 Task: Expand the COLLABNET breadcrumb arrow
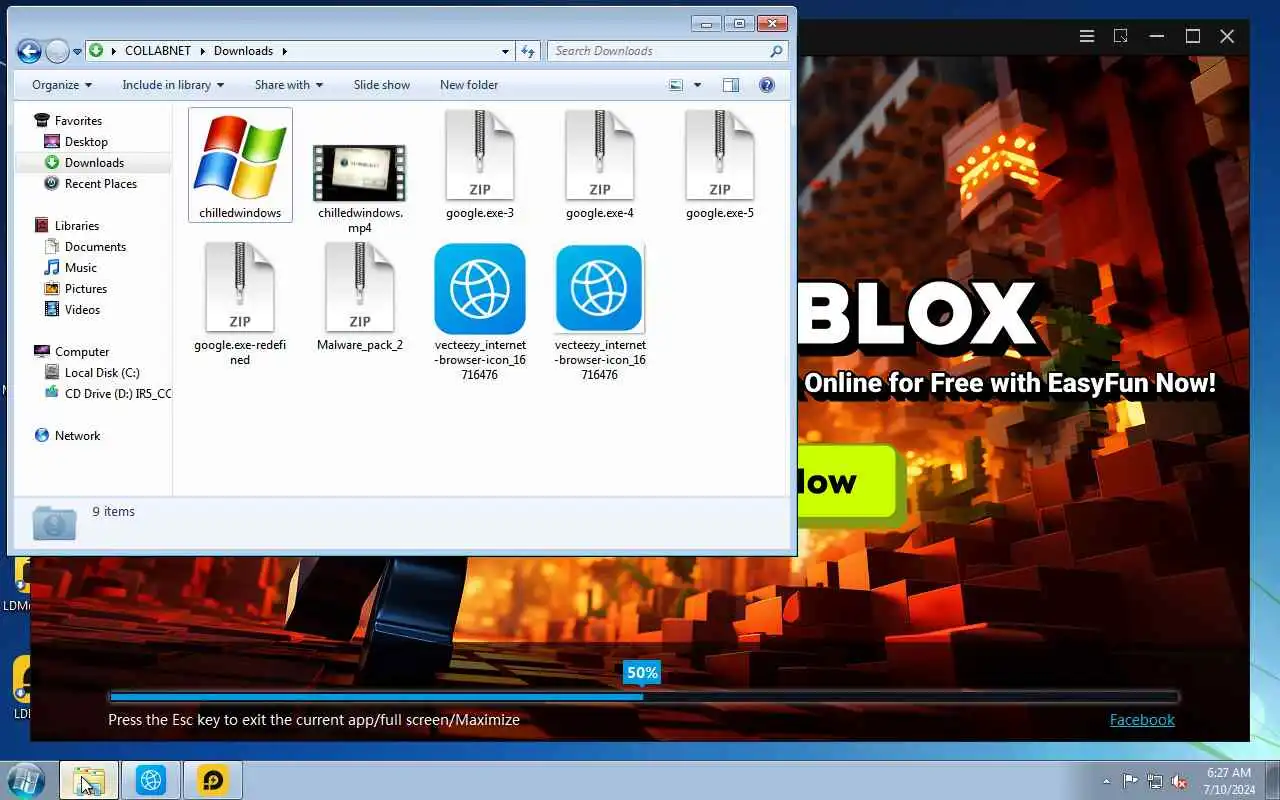[203, 51]
